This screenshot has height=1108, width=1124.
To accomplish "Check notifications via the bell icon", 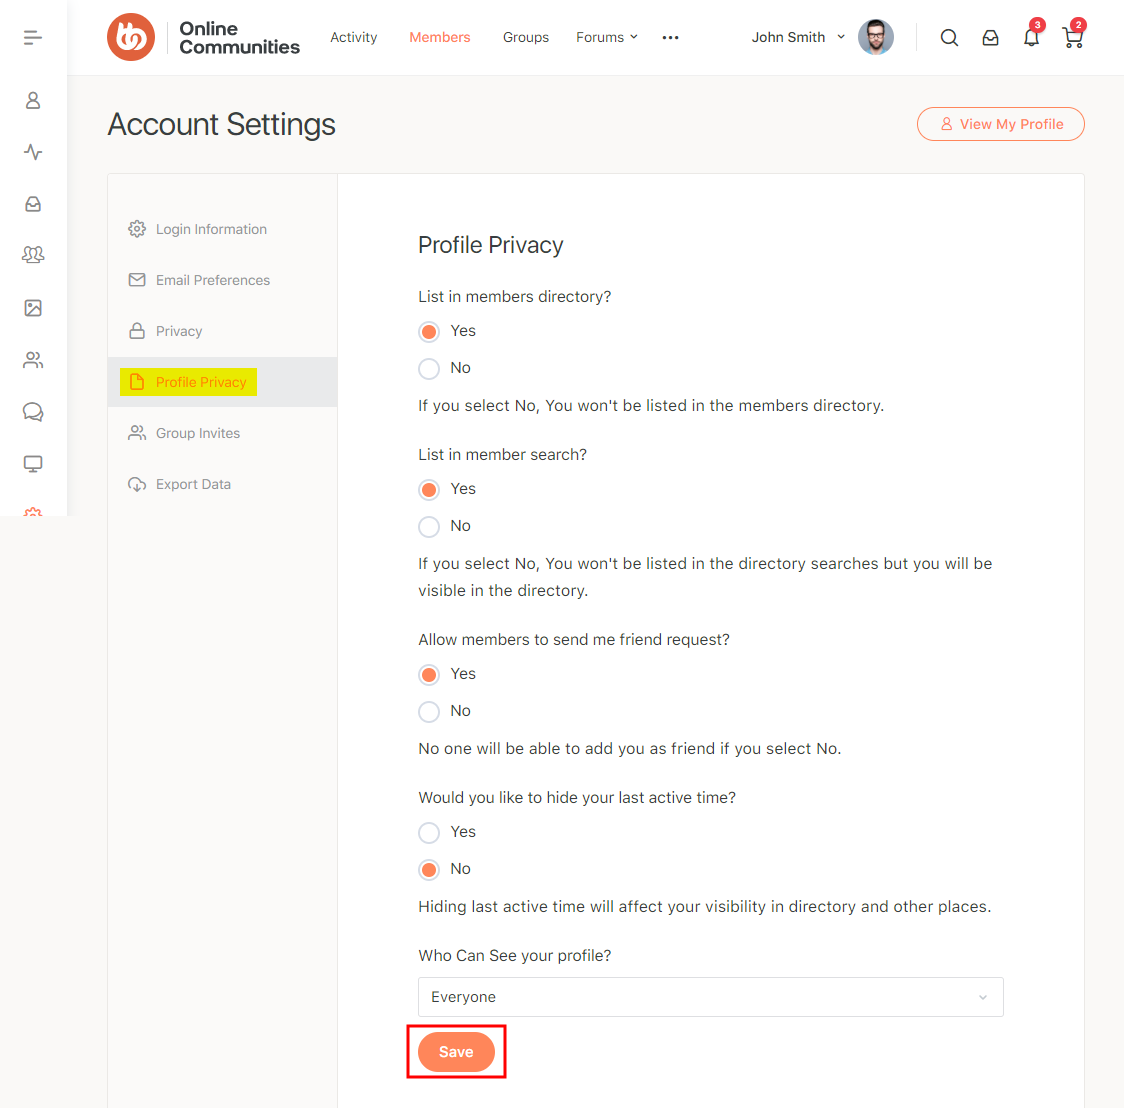I will (1031, 37).
